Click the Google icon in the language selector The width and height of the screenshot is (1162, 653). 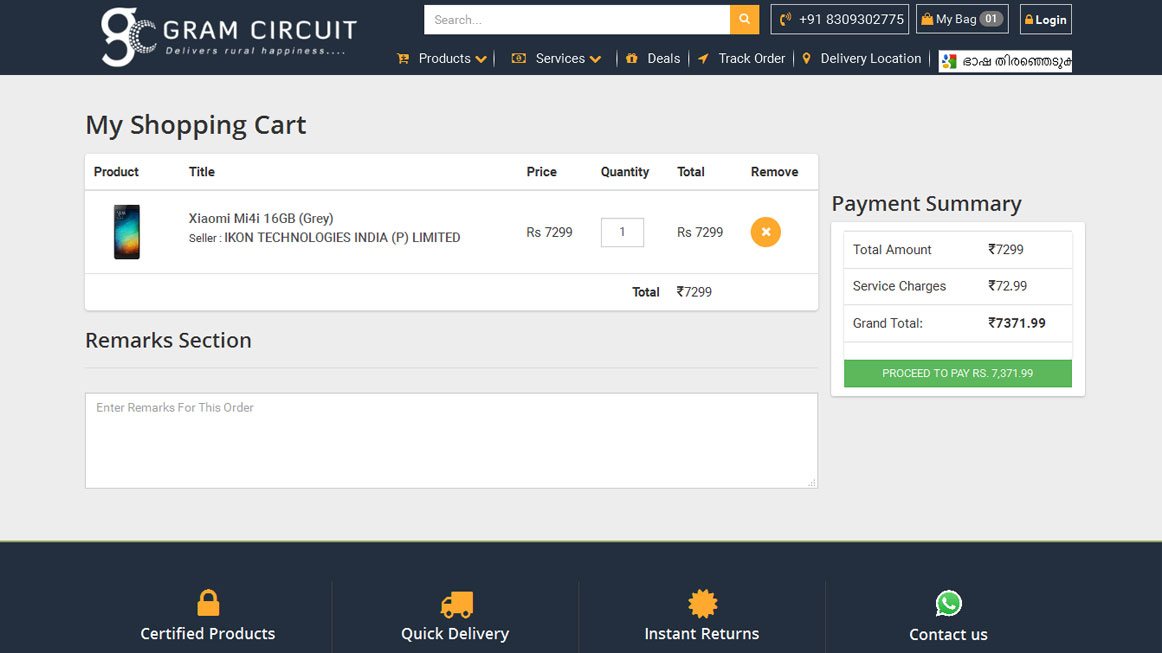(x=949, y=62)
